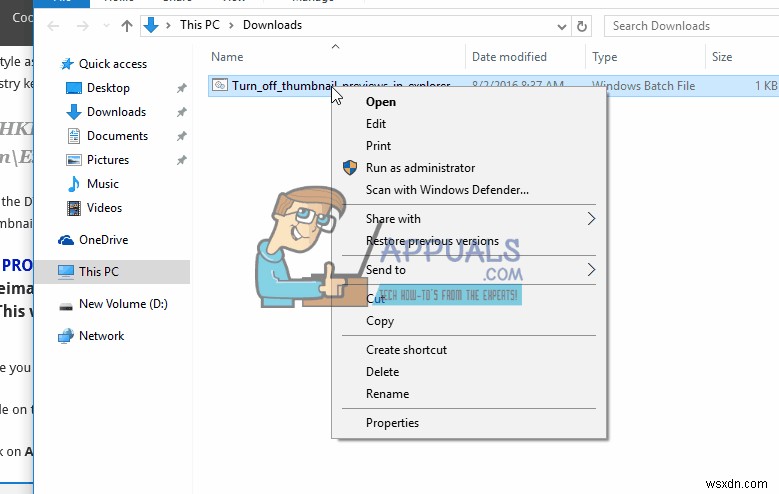Choose Create shortcut from the context menu
This screenshot has height=494, width=779.
coord(406,350)
